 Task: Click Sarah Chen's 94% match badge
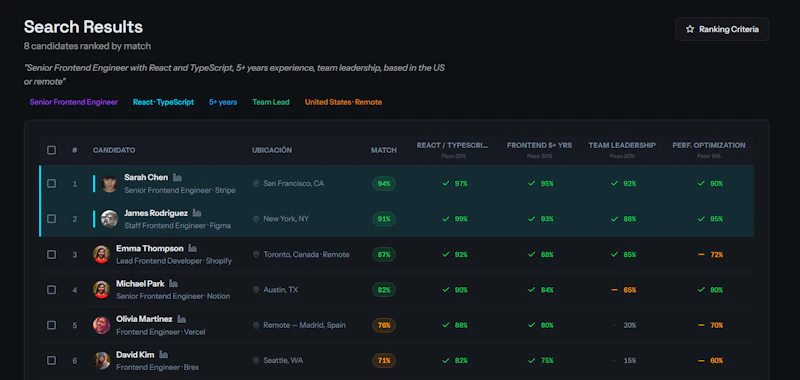coord(384,184)
